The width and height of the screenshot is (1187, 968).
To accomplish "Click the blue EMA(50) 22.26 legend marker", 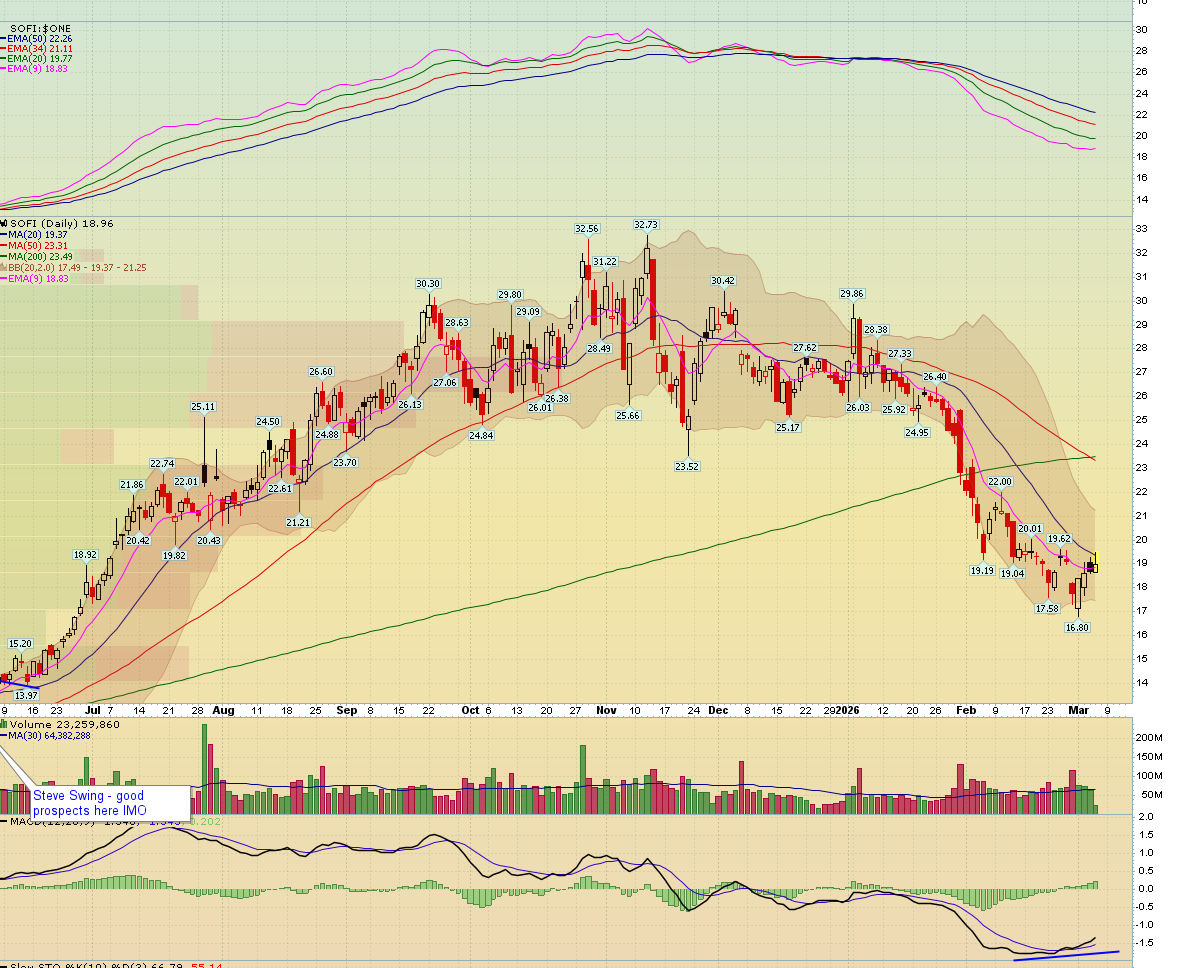I will (x=4, y=38).
